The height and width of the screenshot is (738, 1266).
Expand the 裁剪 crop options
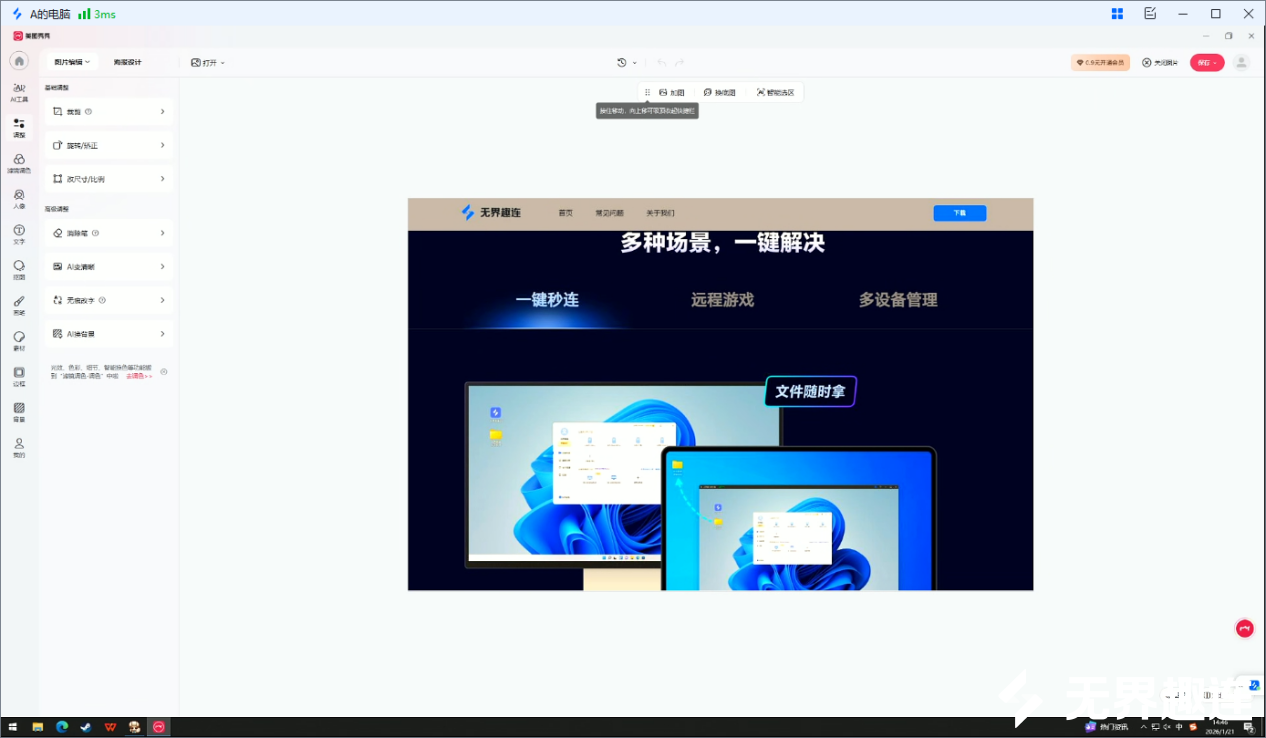[x=108, y=111]
